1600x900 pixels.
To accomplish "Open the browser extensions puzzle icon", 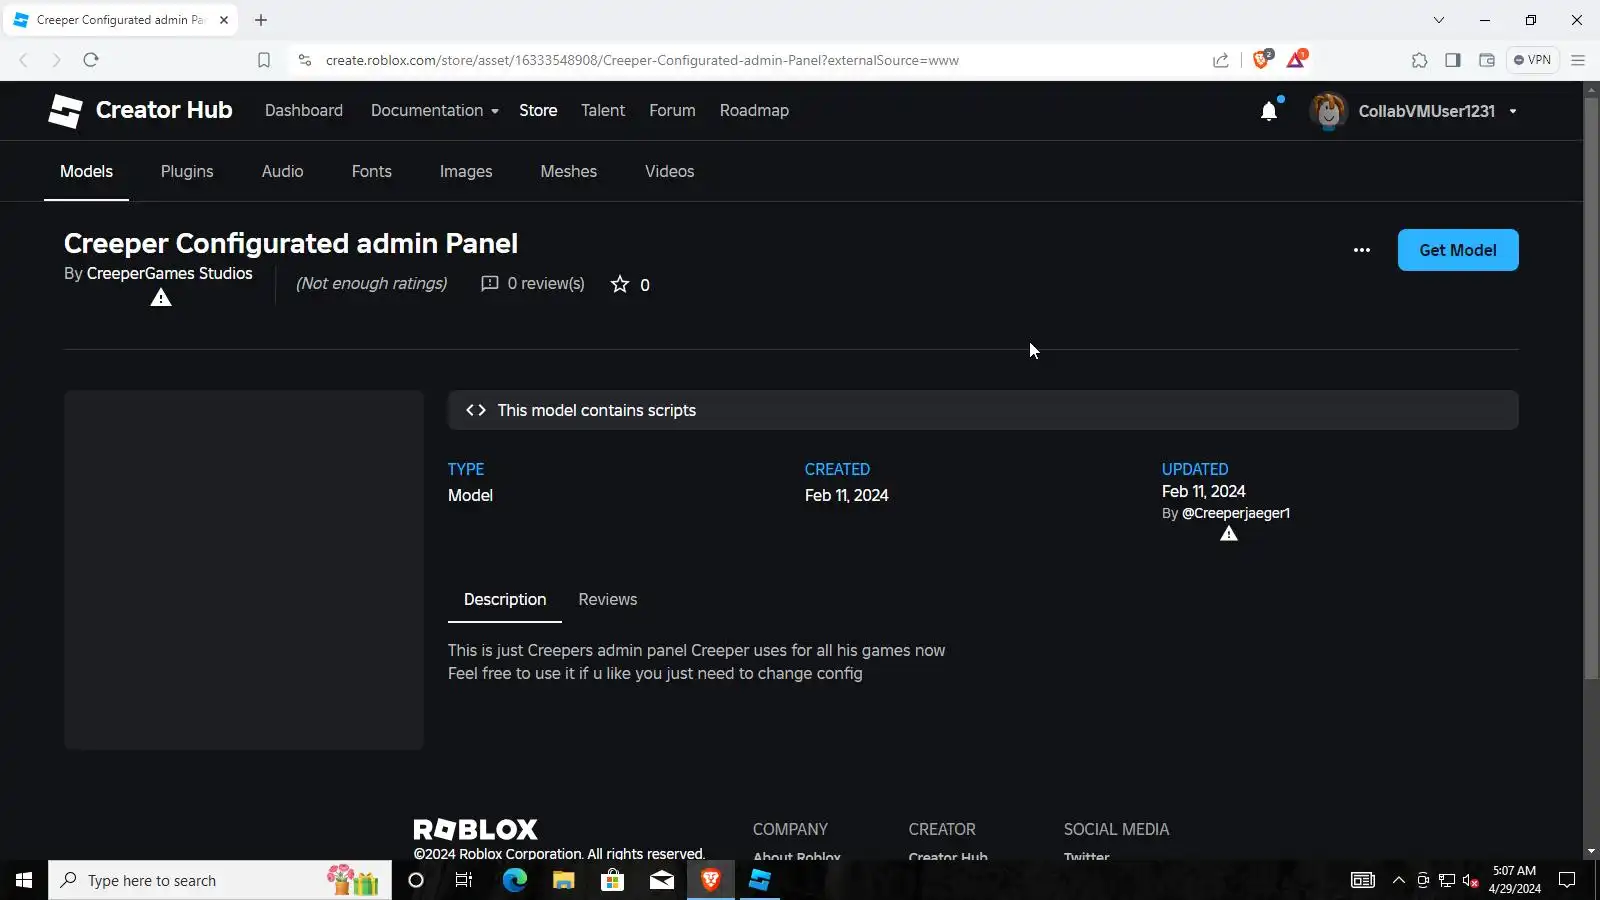I will click(1420, 60).
